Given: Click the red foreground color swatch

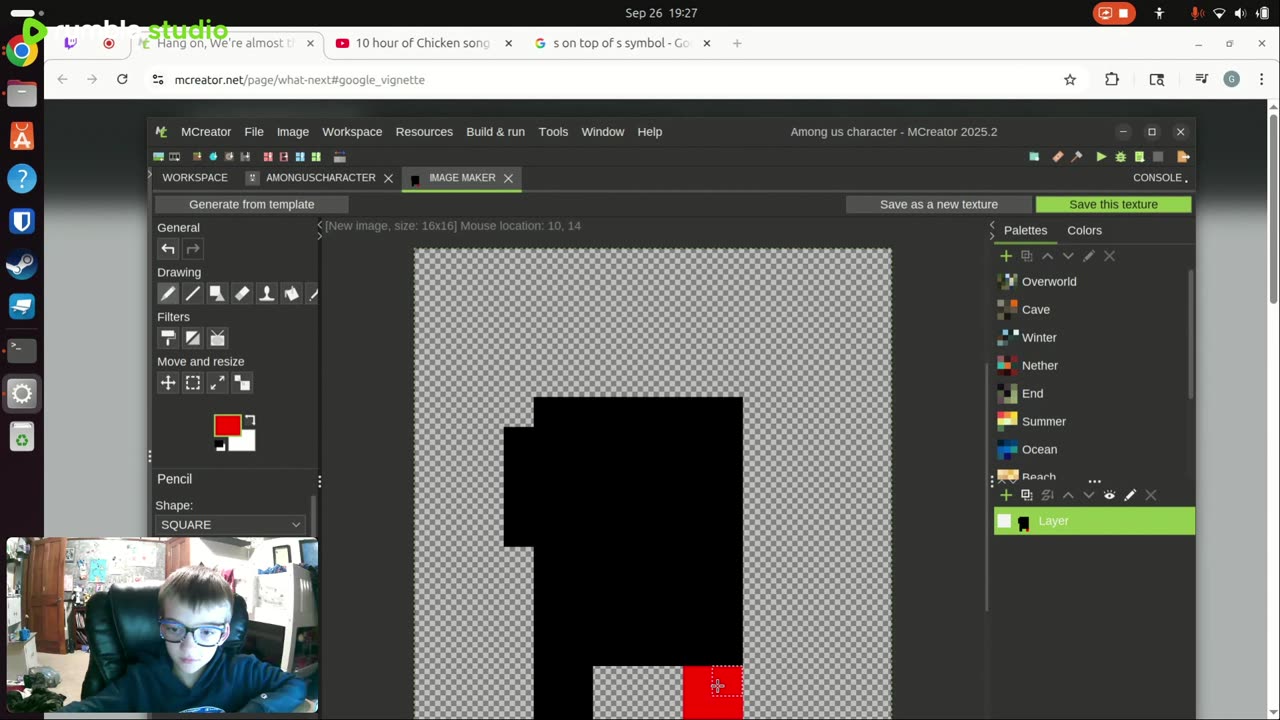Looking at the screenshot, I should (x=227, y=426).
